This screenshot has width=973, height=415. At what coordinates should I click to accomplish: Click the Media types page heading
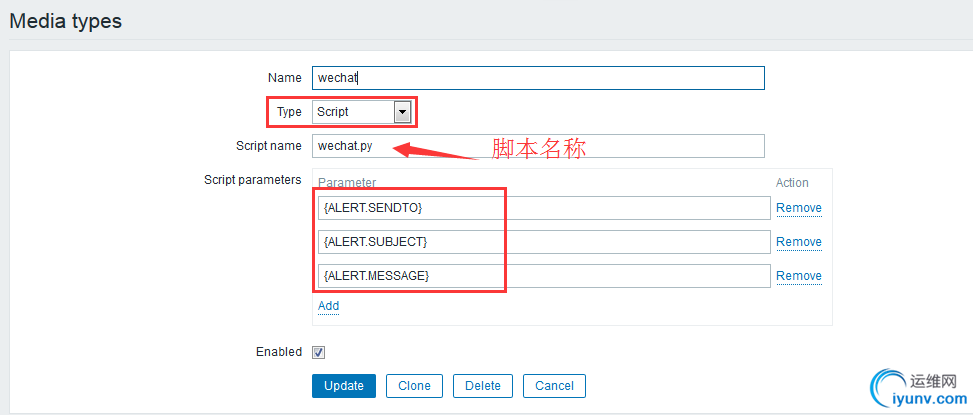(x=66, y=21)
